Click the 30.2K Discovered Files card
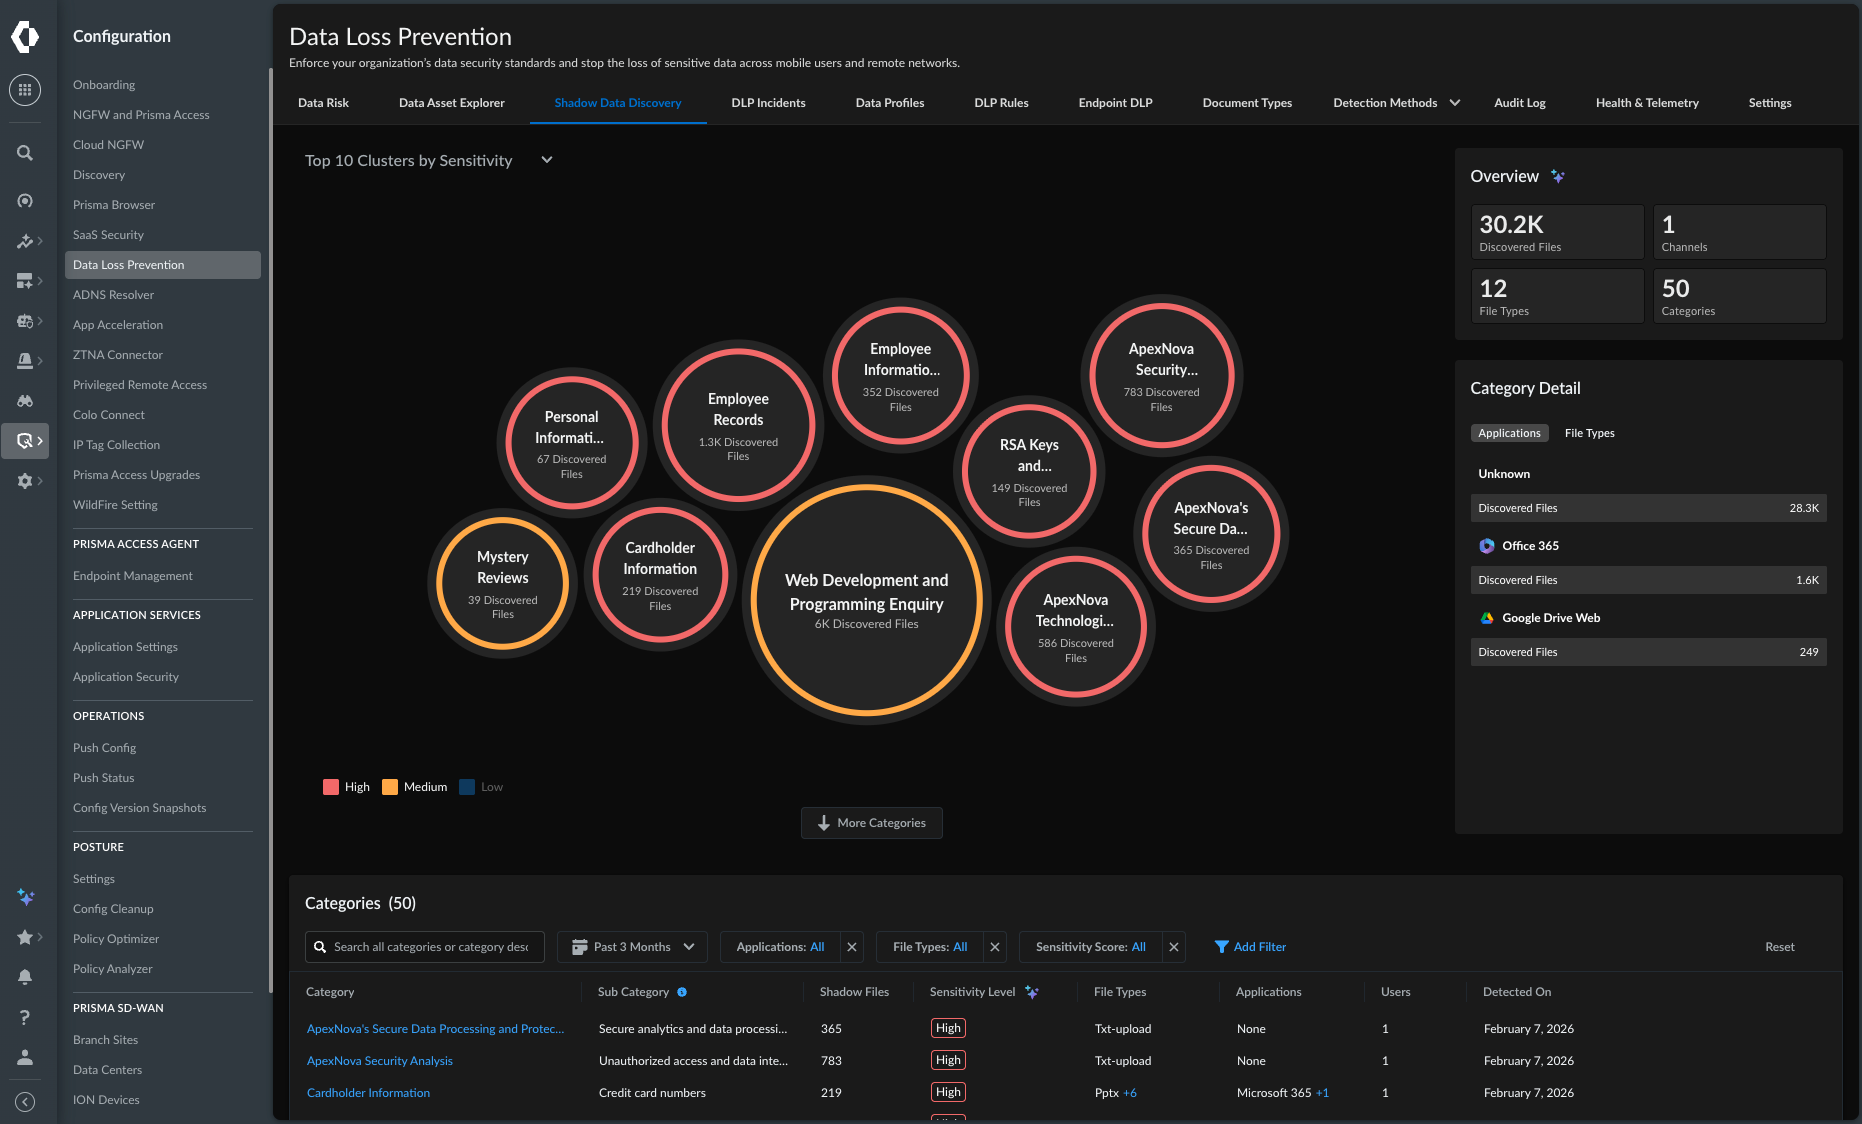 pos(1558,232)
